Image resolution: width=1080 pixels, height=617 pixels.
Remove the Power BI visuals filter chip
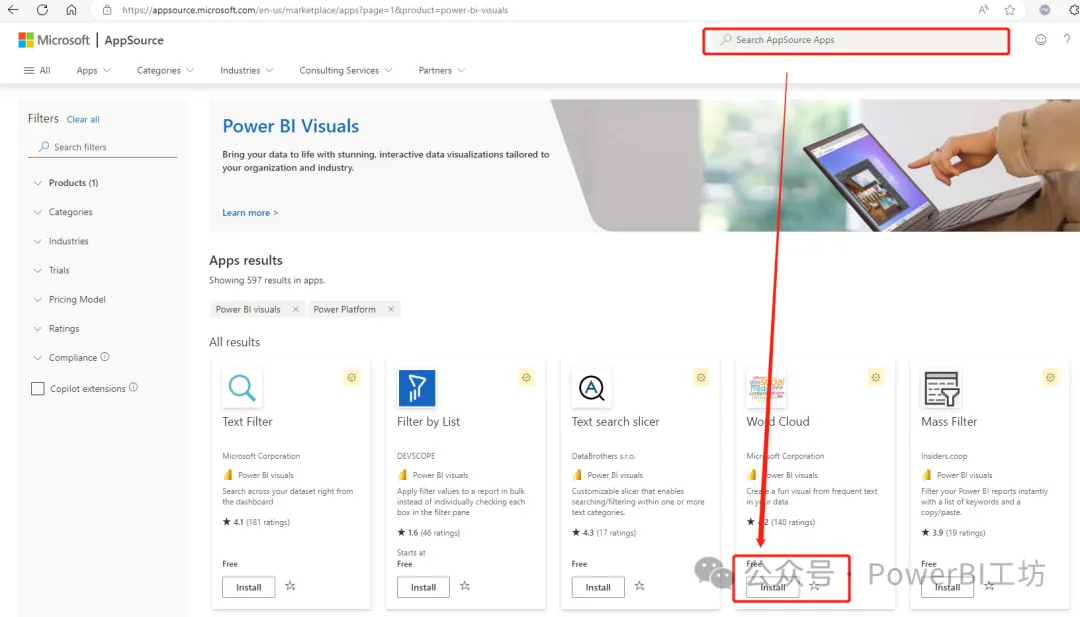coord(295,309)
